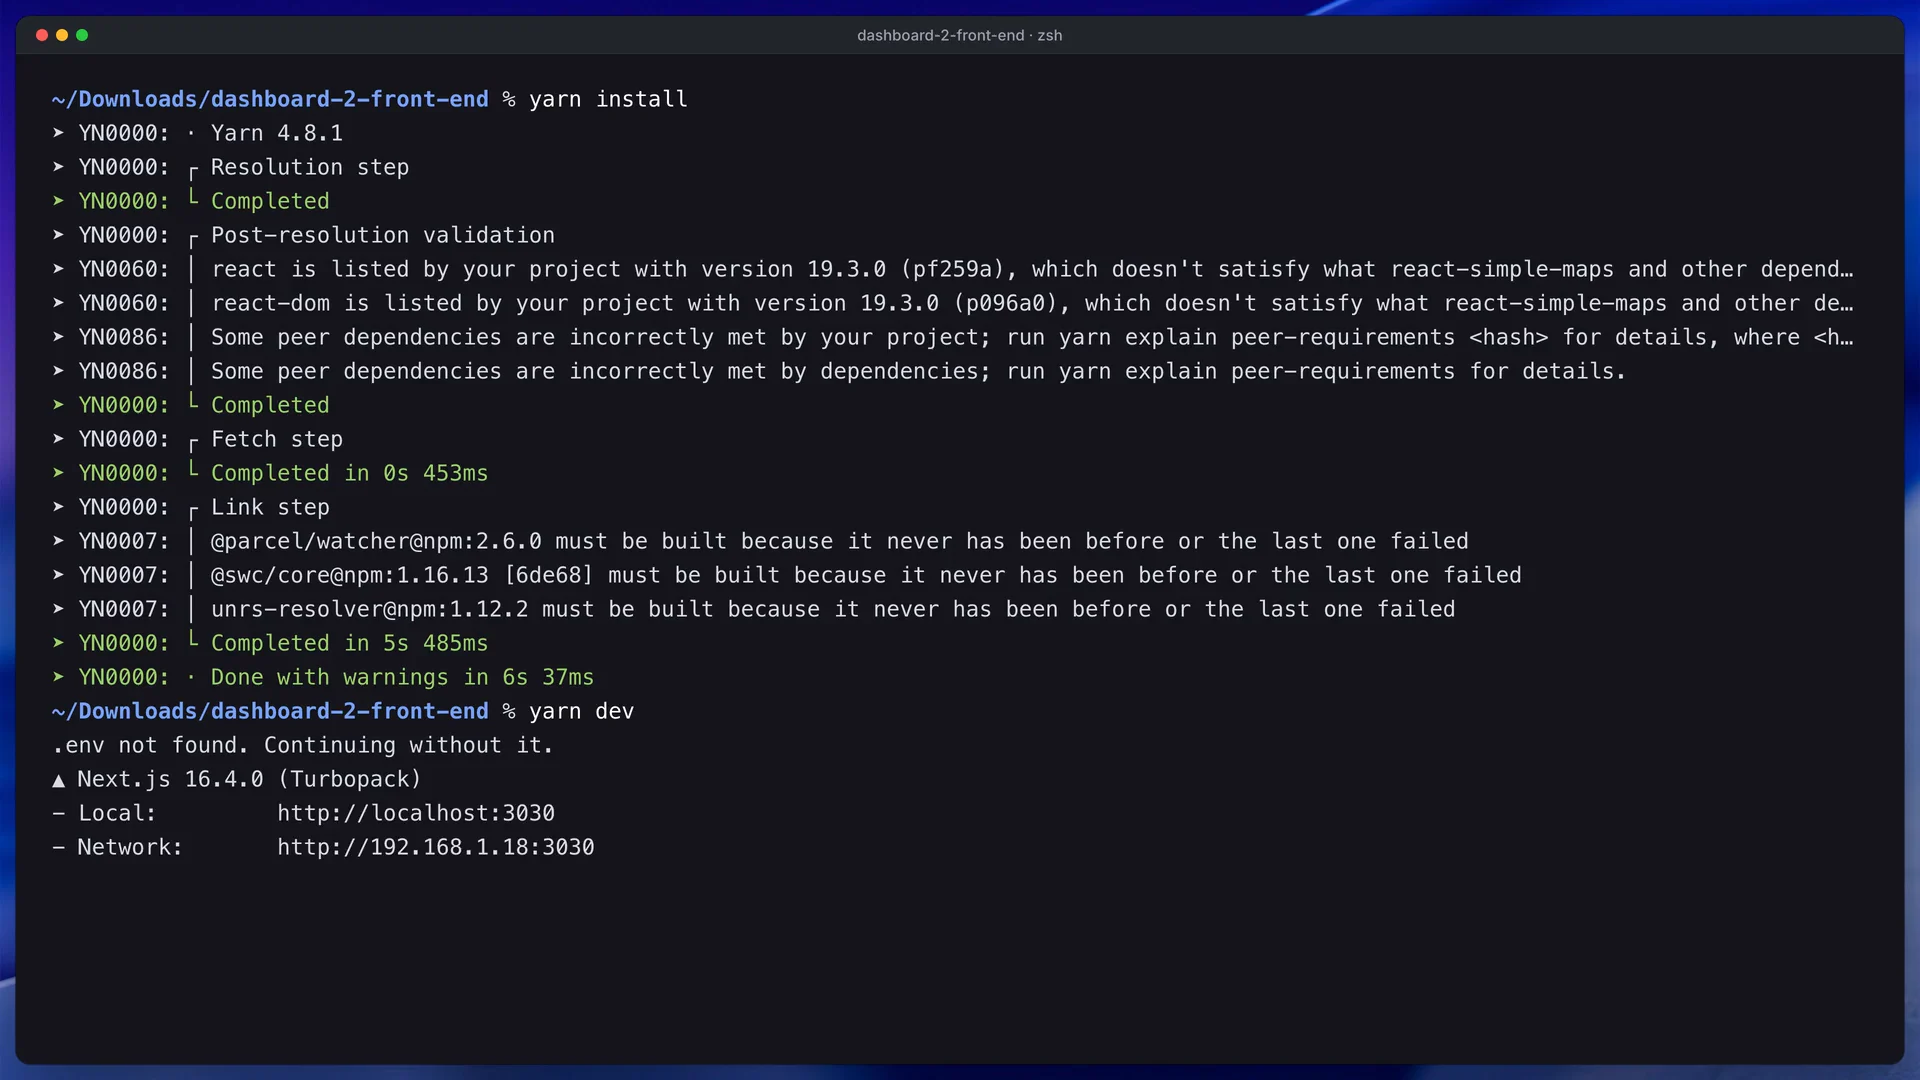Click the 'Resolution step' line

point(310,167)
